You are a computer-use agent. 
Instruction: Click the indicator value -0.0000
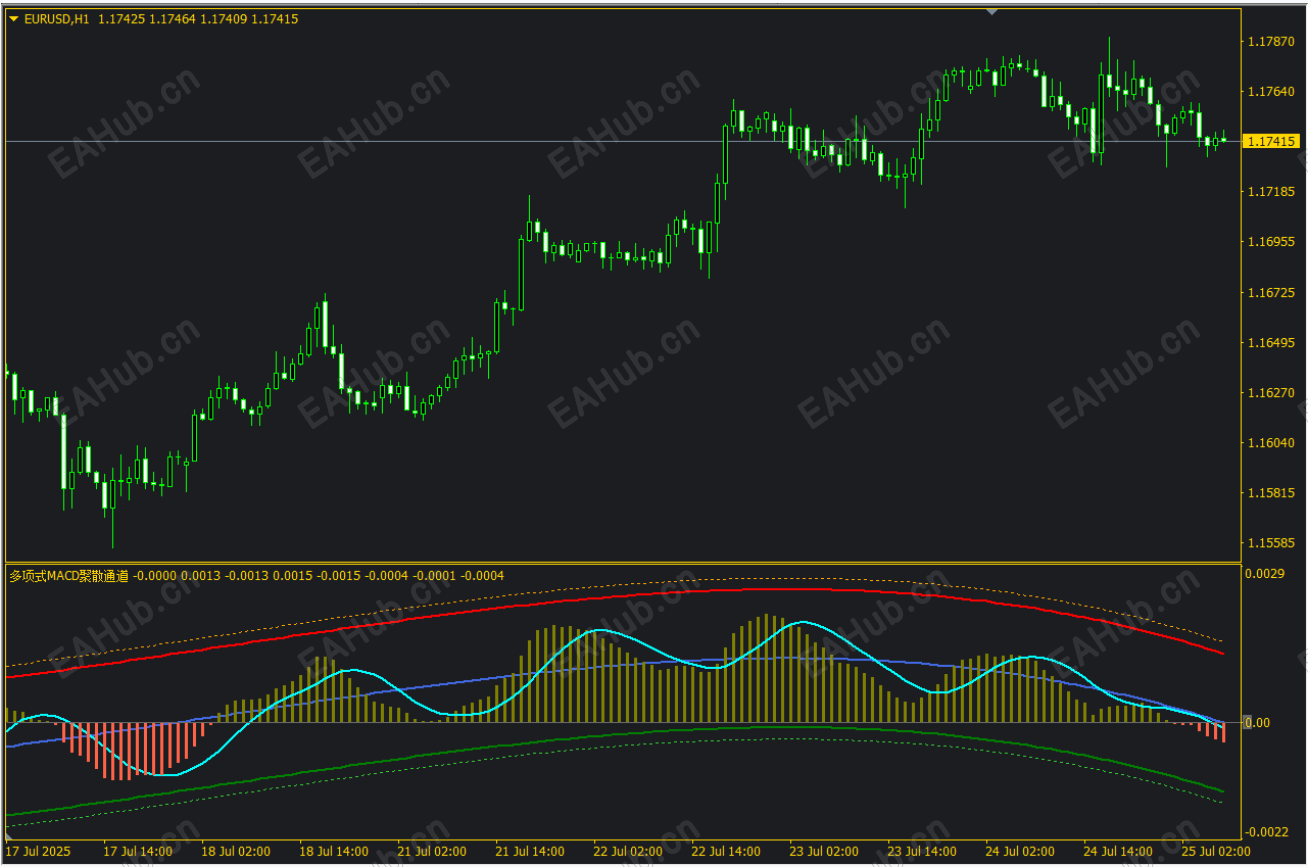click(154, 576)
